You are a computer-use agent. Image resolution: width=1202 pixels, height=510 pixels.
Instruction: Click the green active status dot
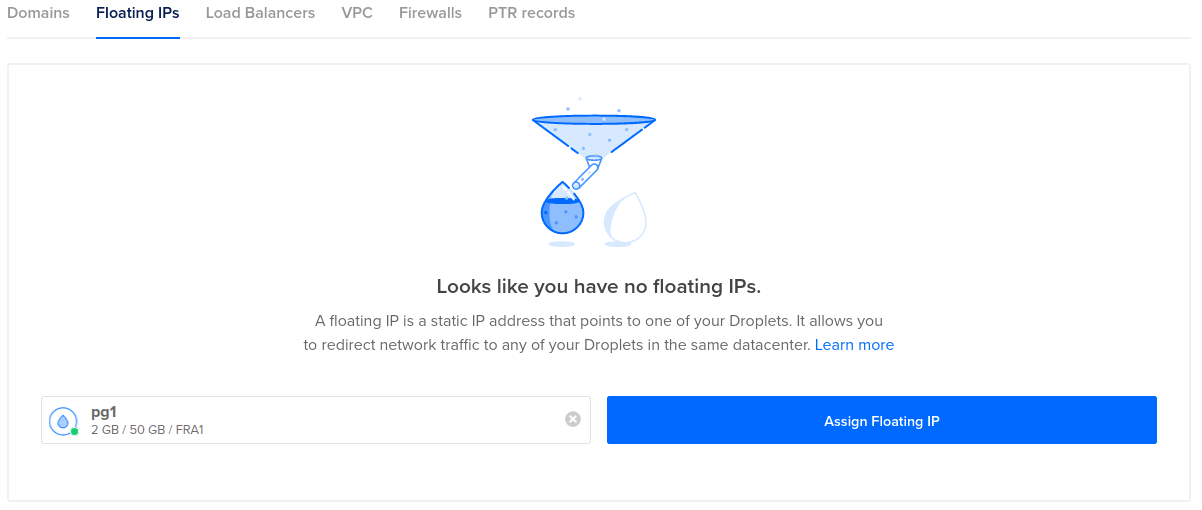75,432
